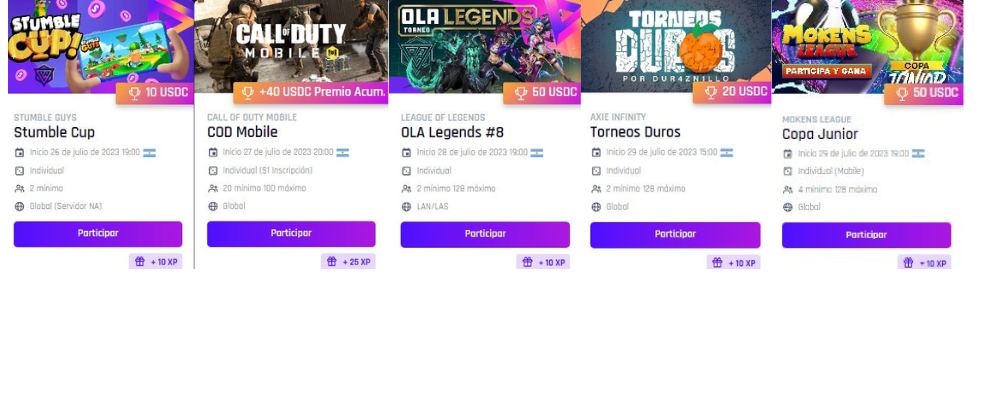Image resolution: width=1000 pixels, height=400 pixels.
Task: Click Participar on the Stumble Cup card
Action: click(98, 234)
